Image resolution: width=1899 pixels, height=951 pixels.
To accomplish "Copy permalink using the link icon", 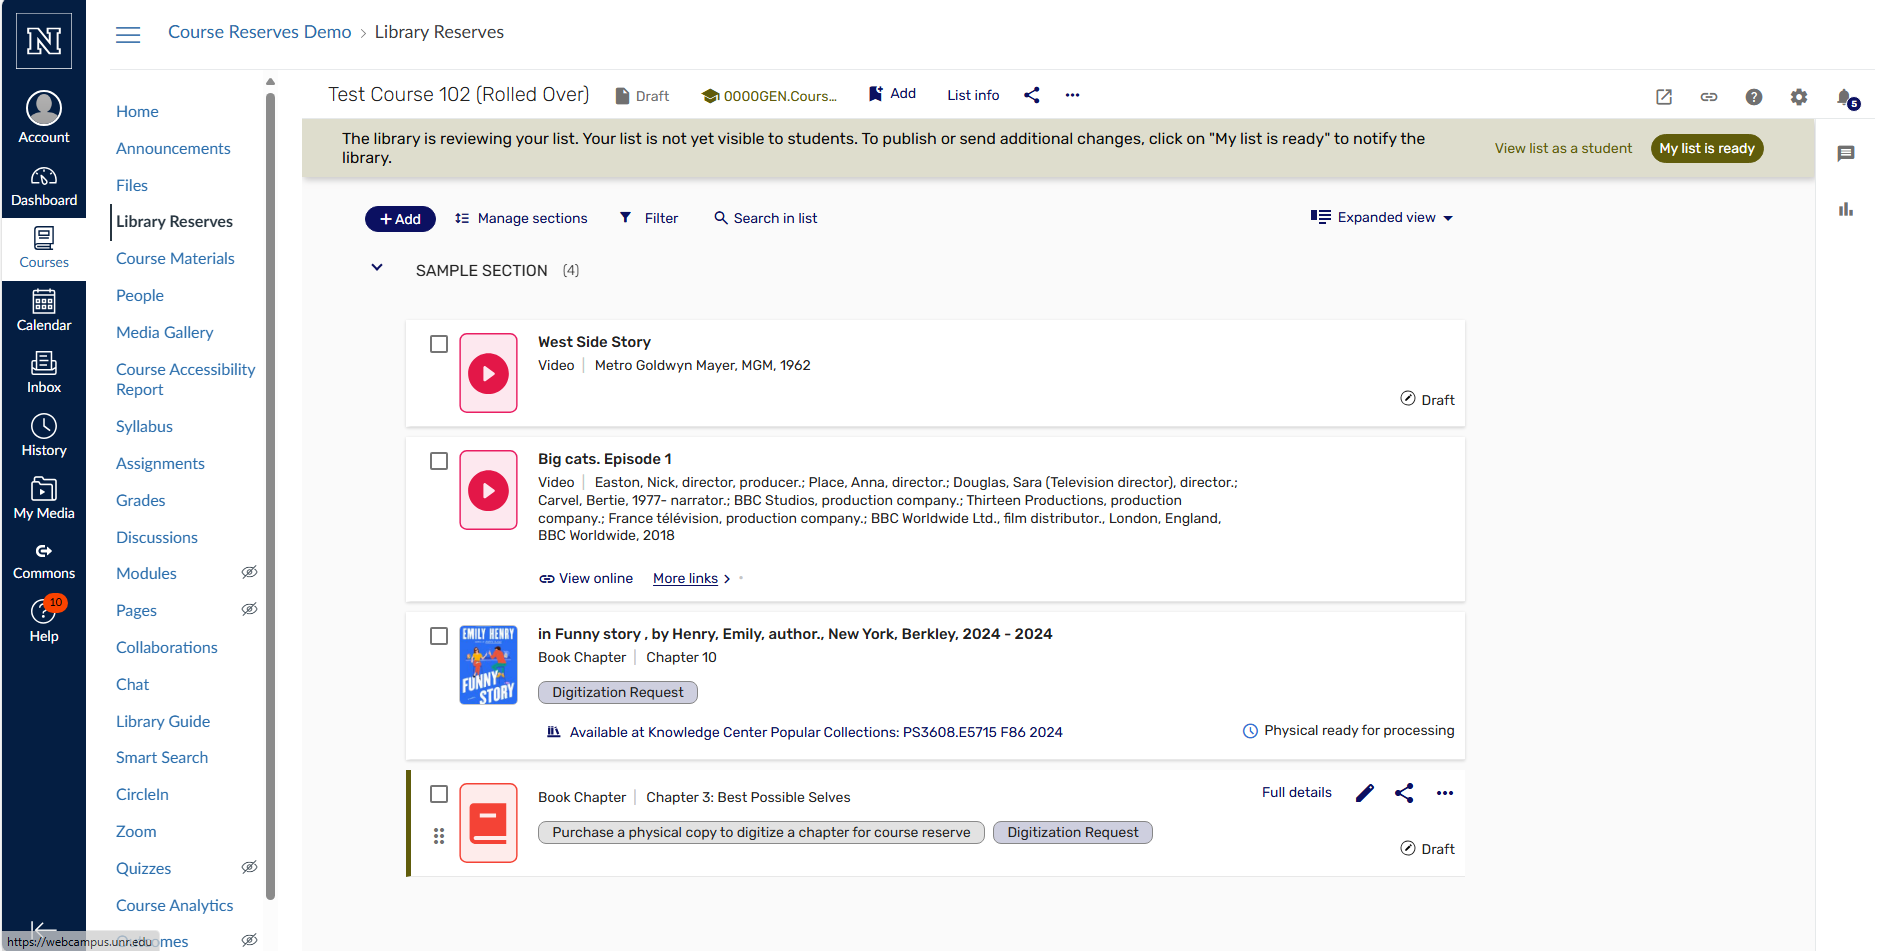I will point(1709,97).
